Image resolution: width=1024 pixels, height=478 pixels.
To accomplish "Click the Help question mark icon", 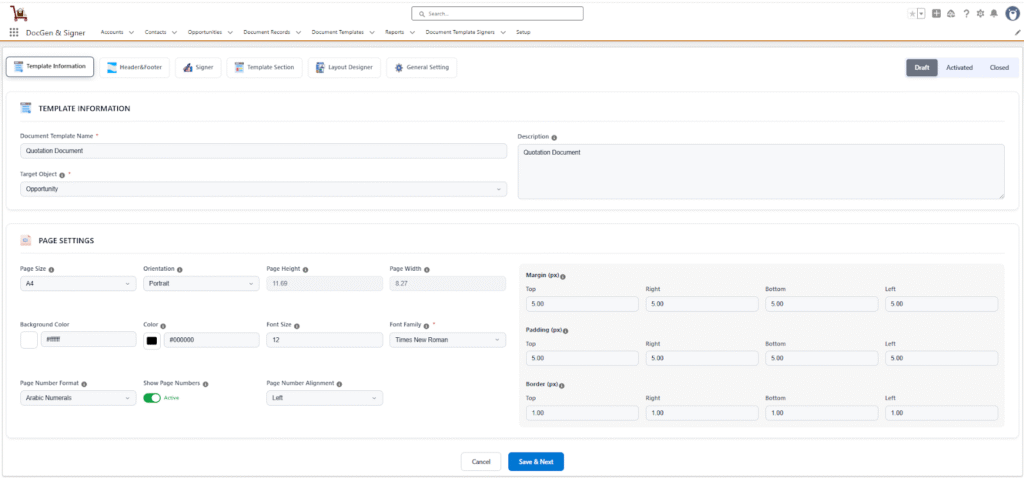I will tap(965, 13).
